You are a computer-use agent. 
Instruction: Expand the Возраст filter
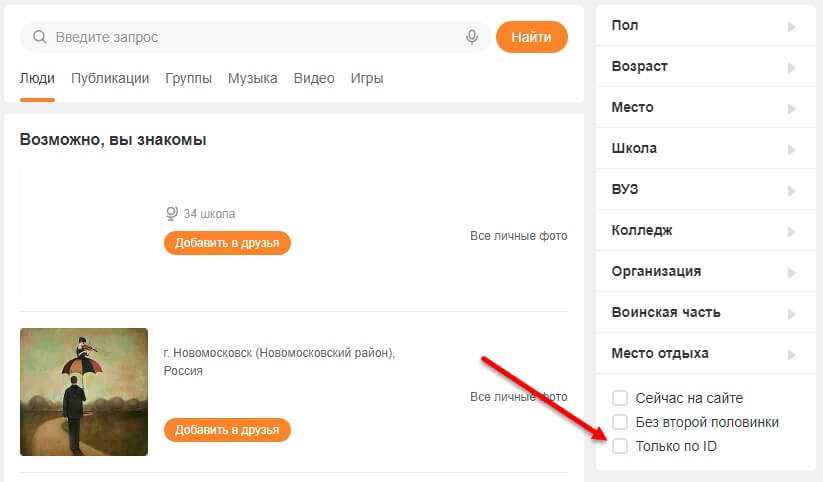791,67
